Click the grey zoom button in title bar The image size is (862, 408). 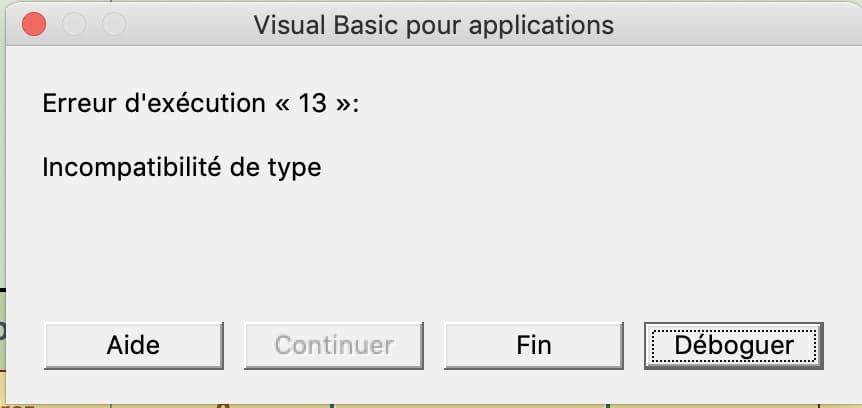[x=115, y=23]
